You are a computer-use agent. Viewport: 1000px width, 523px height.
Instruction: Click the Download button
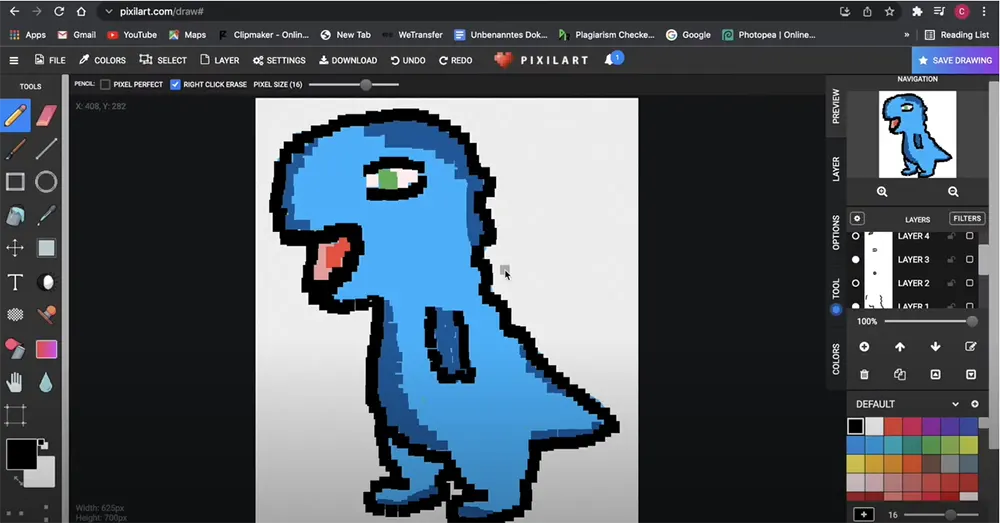point(348,60)
